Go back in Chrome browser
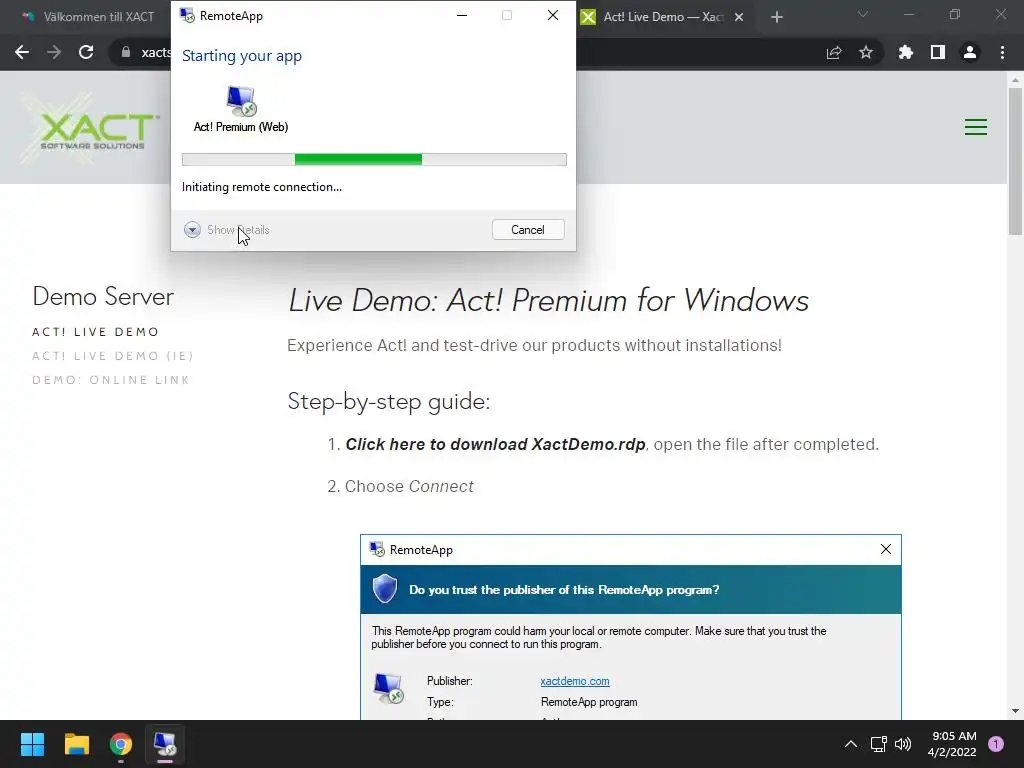The width and height of the screenshot is (1024, 768). (22, 52)
